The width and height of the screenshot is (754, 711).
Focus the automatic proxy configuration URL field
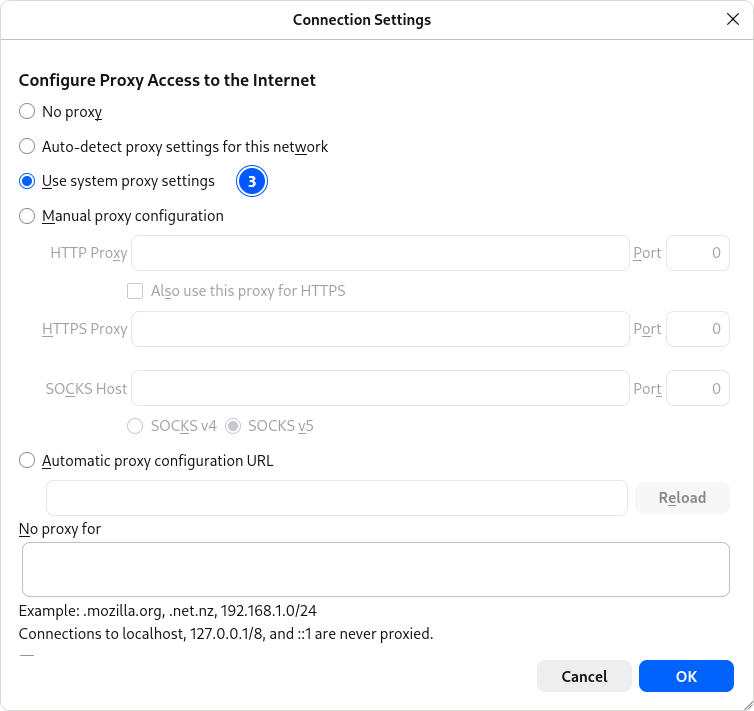337,498
